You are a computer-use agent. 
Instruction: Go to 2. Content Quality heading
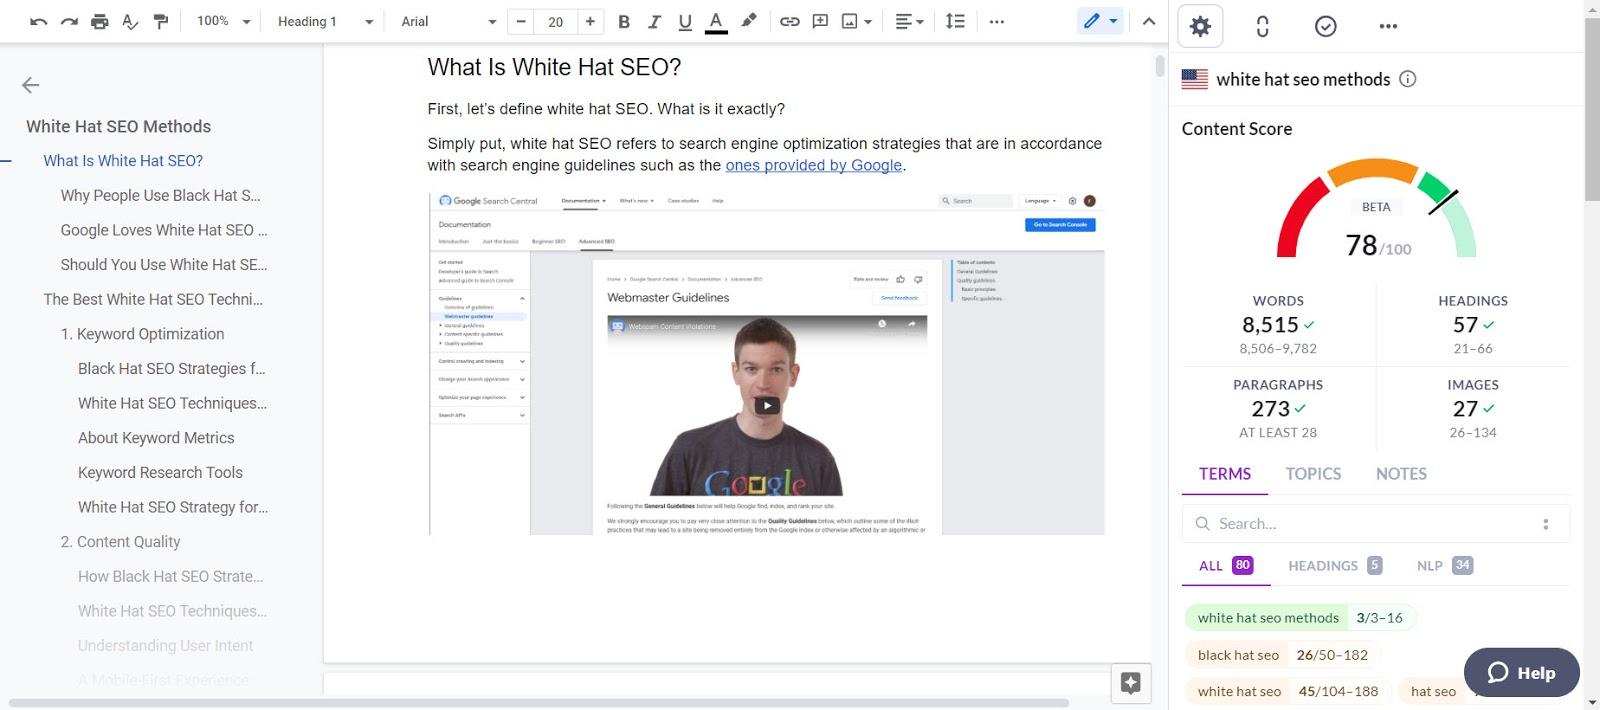[120, 542]
